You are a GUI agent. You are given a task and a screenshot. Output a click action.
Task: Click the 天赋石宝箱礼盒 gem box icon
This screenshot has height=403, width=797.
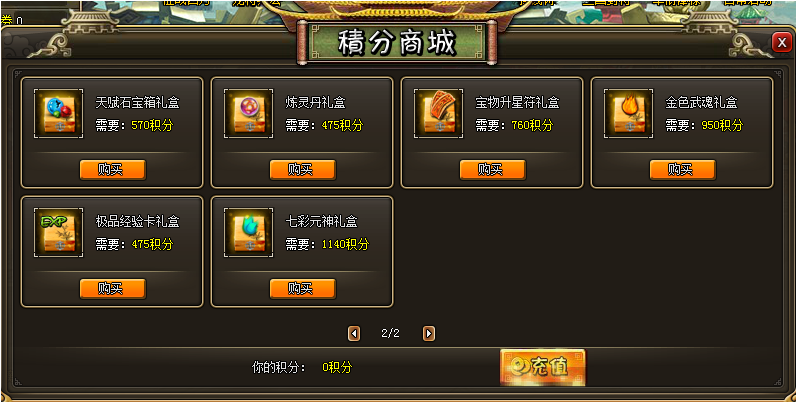click(x=58, y=113)
